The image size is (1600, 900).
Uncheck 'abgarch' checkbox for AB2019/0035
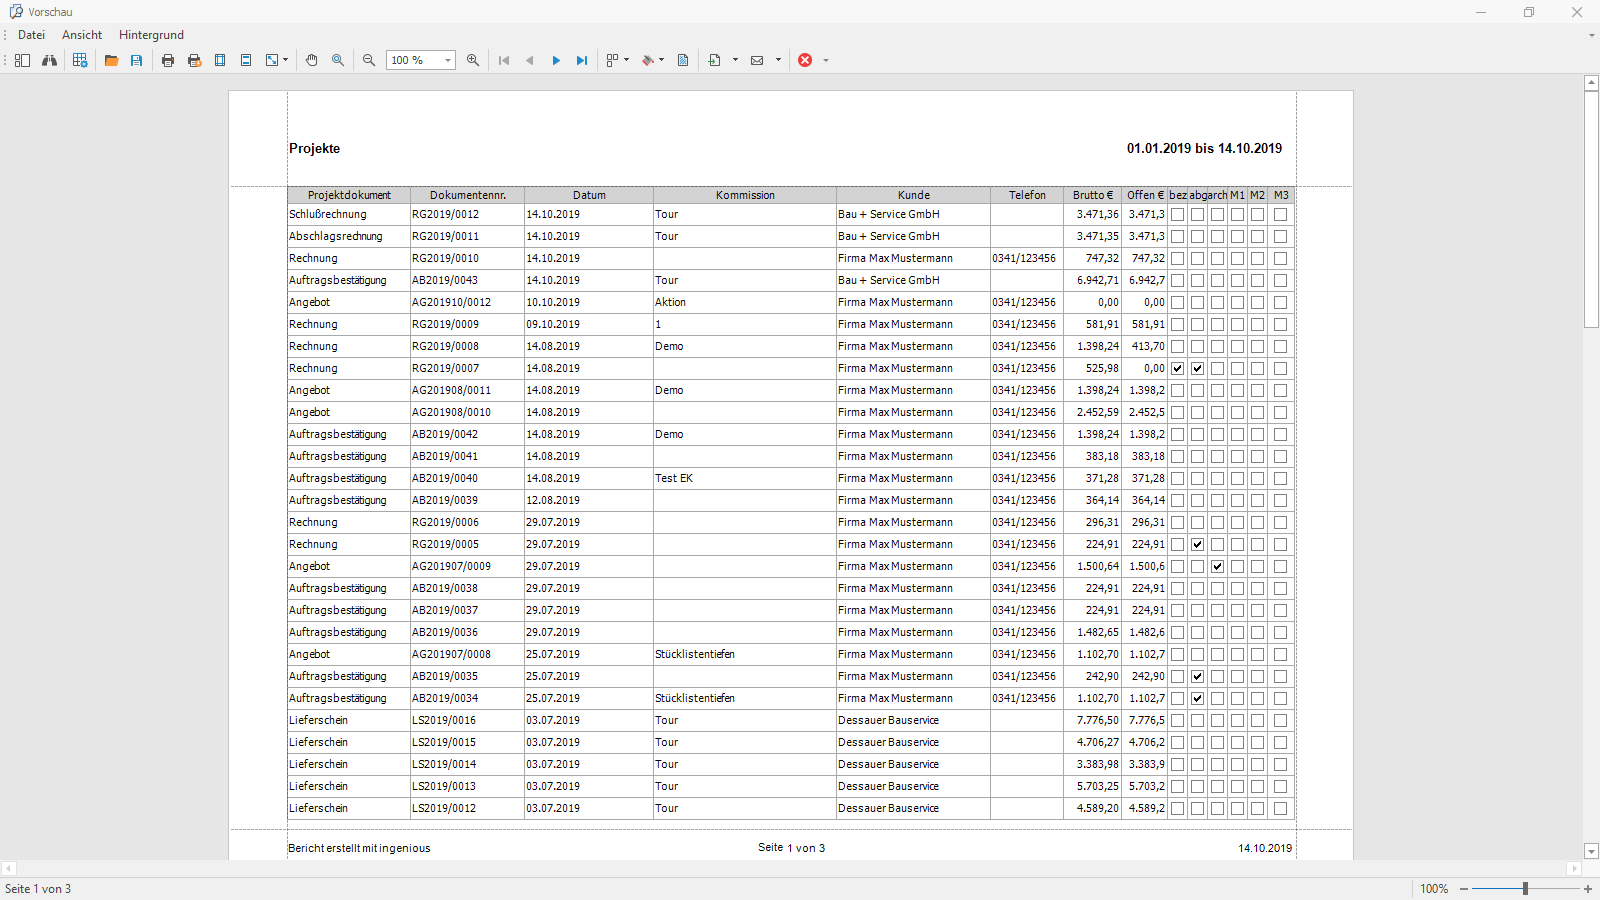1197,676
